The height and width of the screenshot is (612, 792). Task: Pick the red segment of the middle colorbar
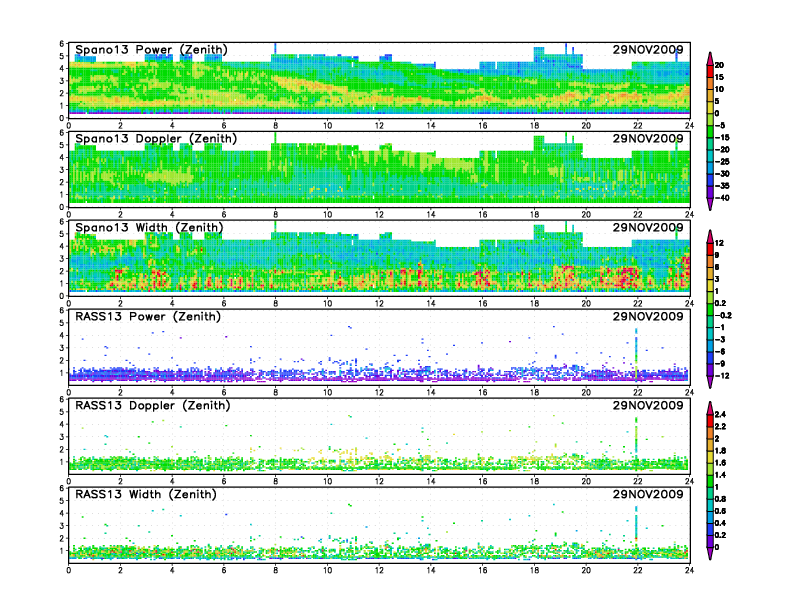tap(710, 249)
